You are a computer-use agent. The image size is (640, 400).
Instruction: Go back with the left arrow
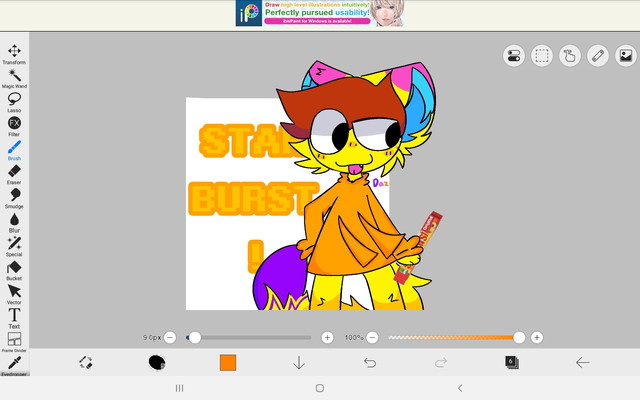(582, 362)
